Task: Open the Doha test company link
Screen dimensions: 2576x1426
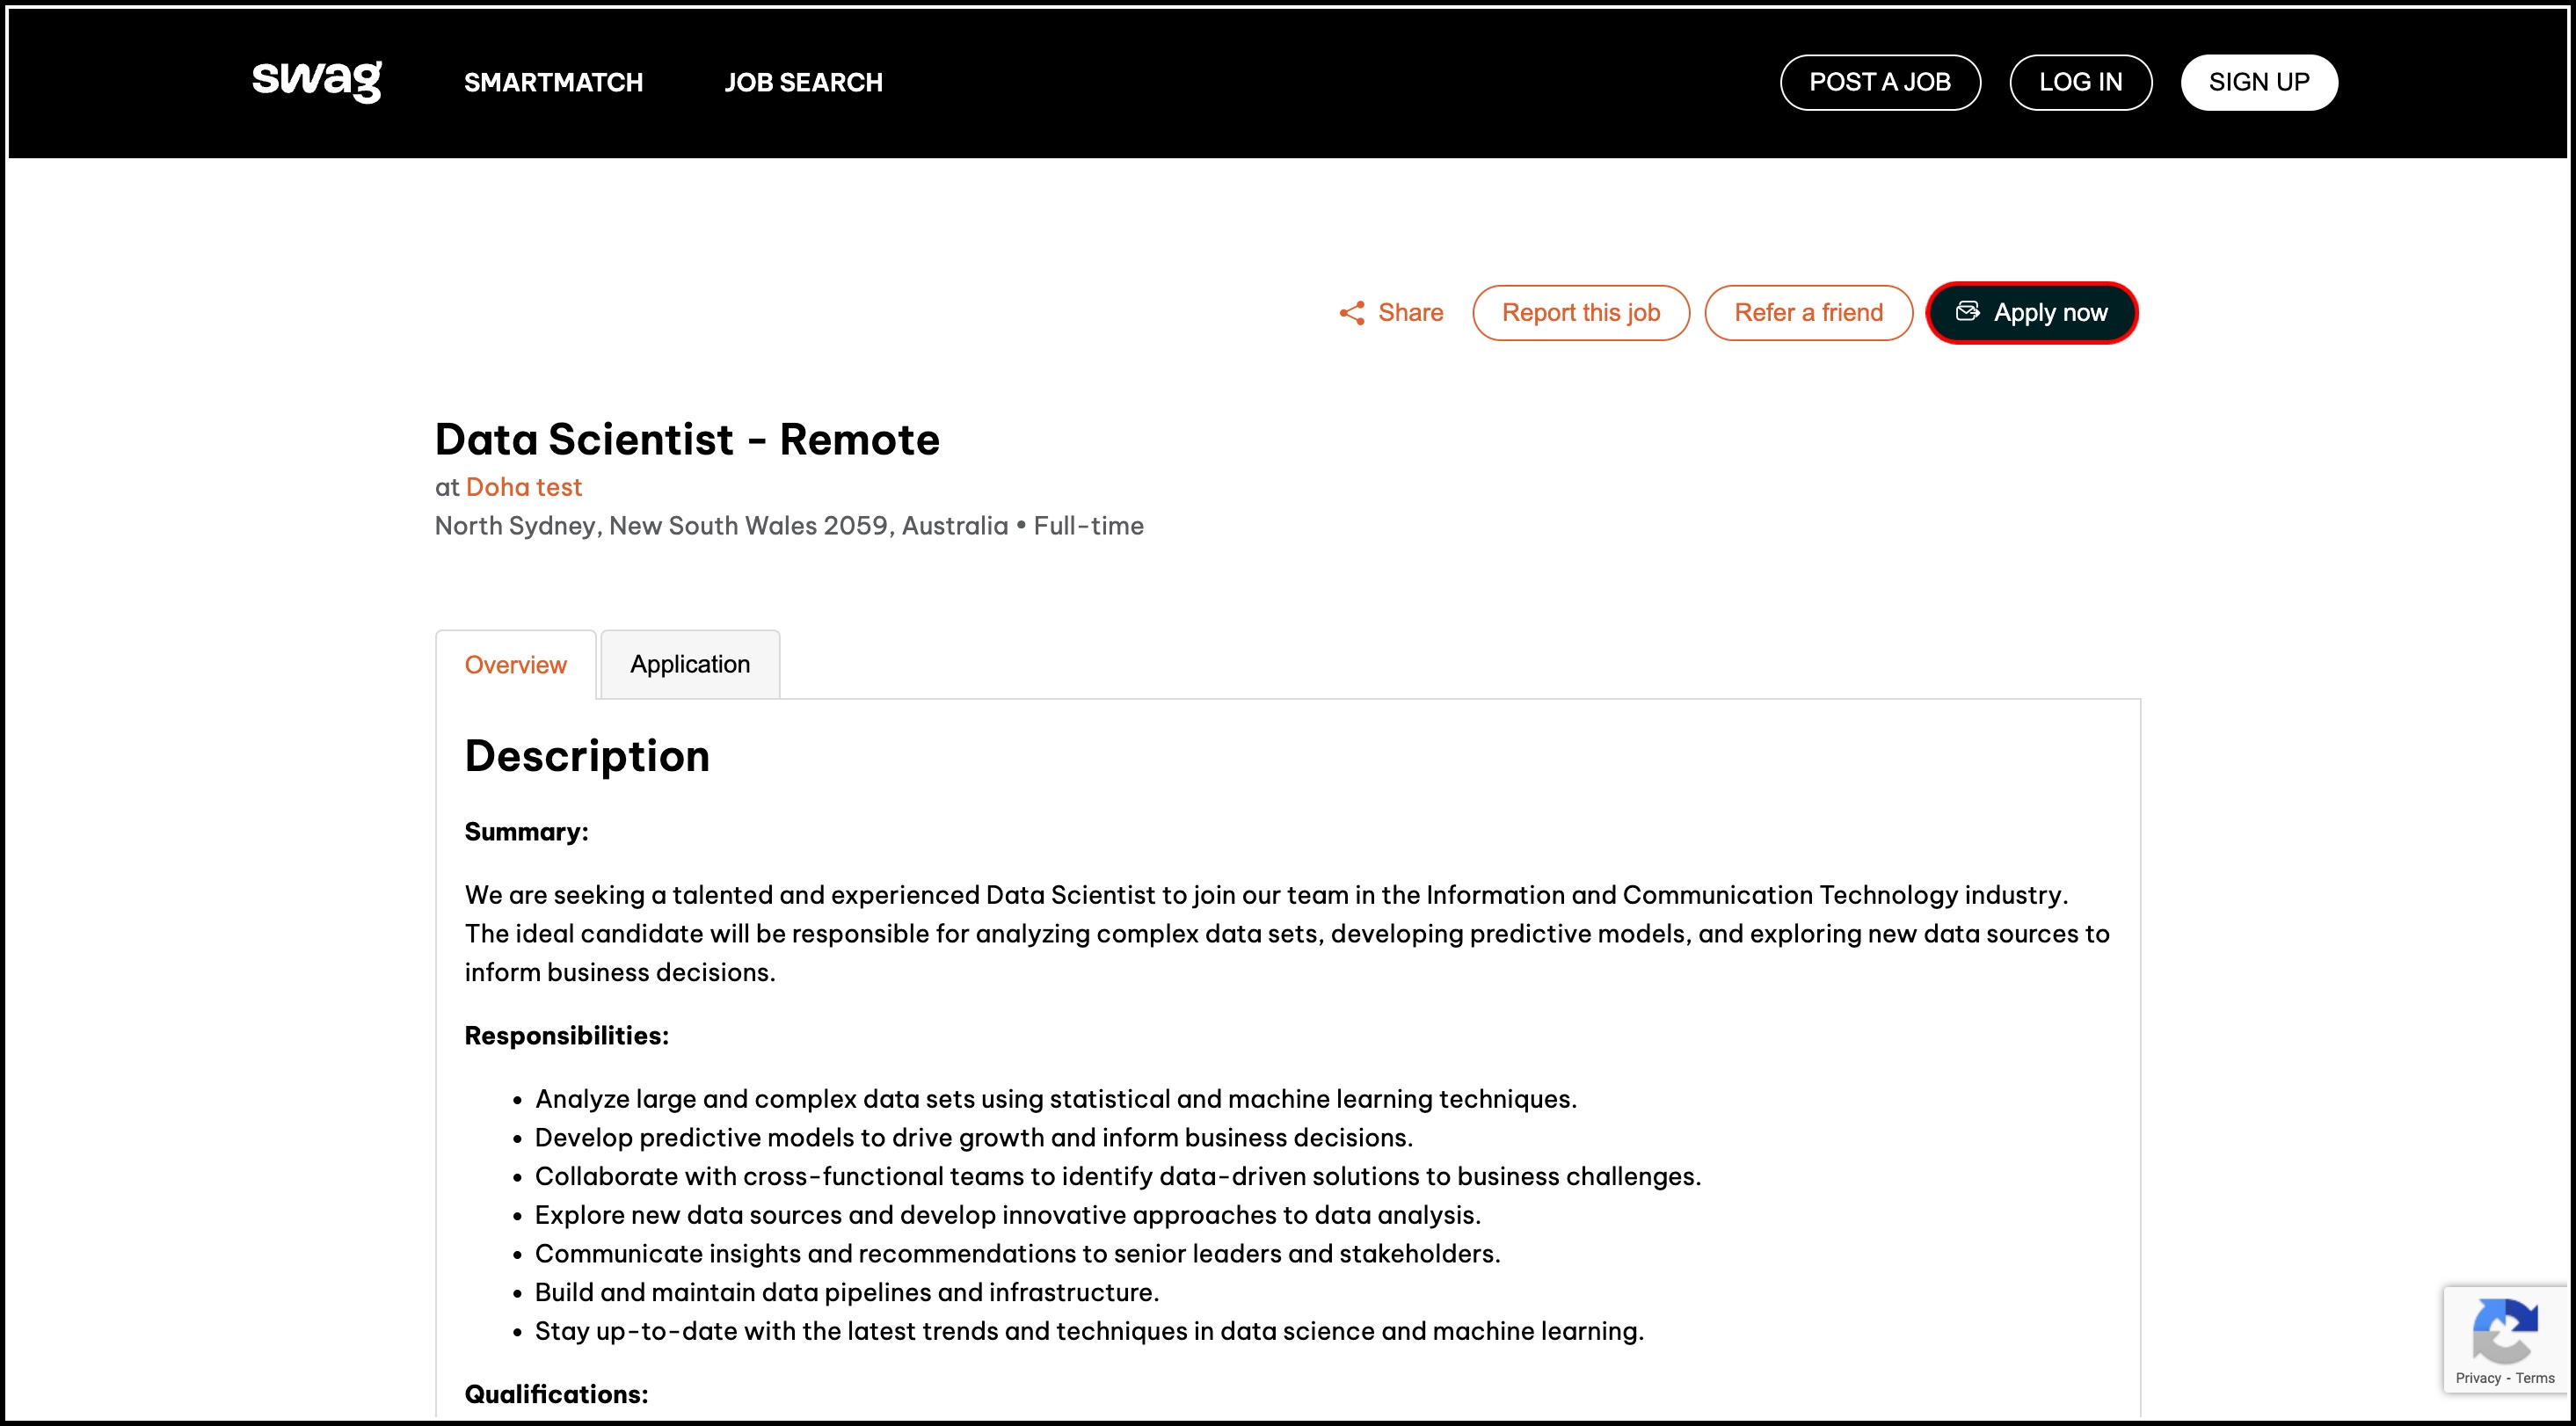Action: (524, 487)
